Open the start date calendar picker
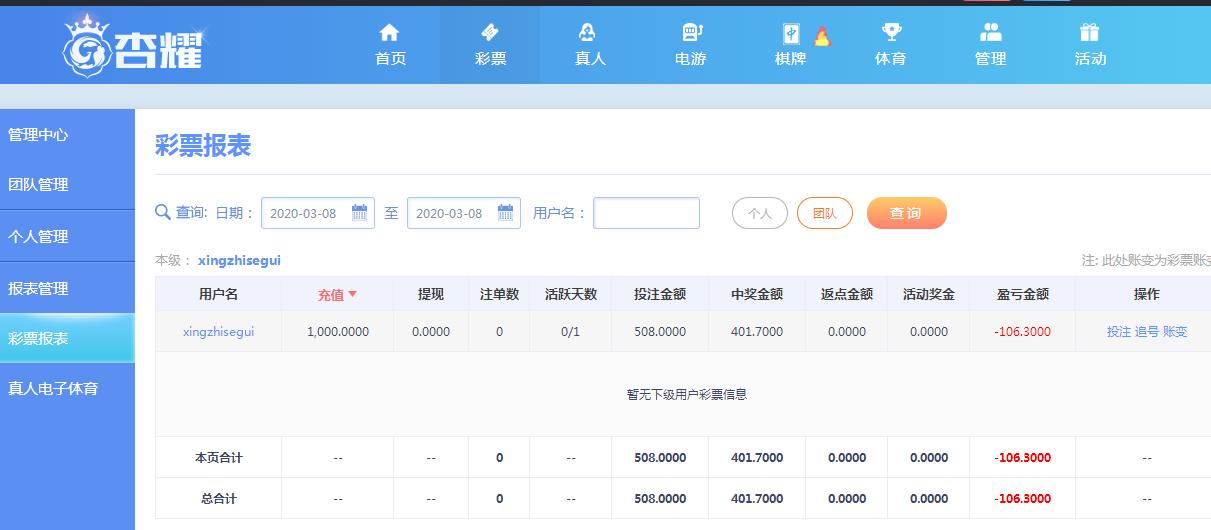Screen dimensions: 1211x530 click(x=360, y=213)
